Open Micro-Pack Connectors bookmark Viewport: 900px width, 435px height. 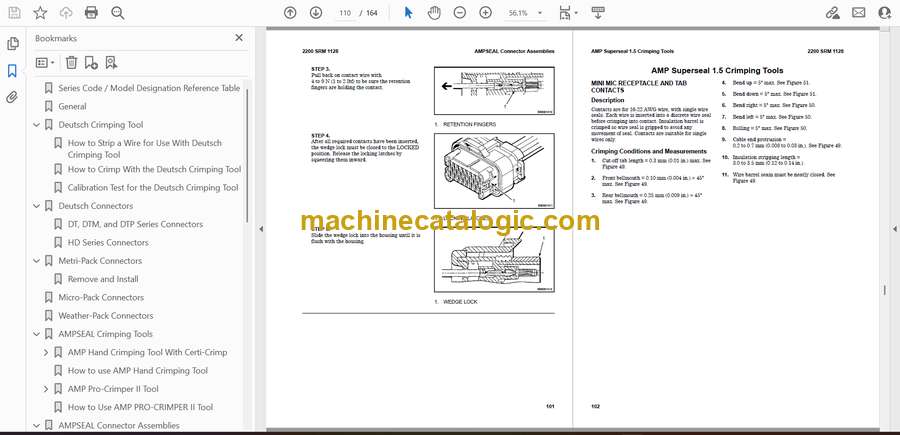tap(101, 297)
